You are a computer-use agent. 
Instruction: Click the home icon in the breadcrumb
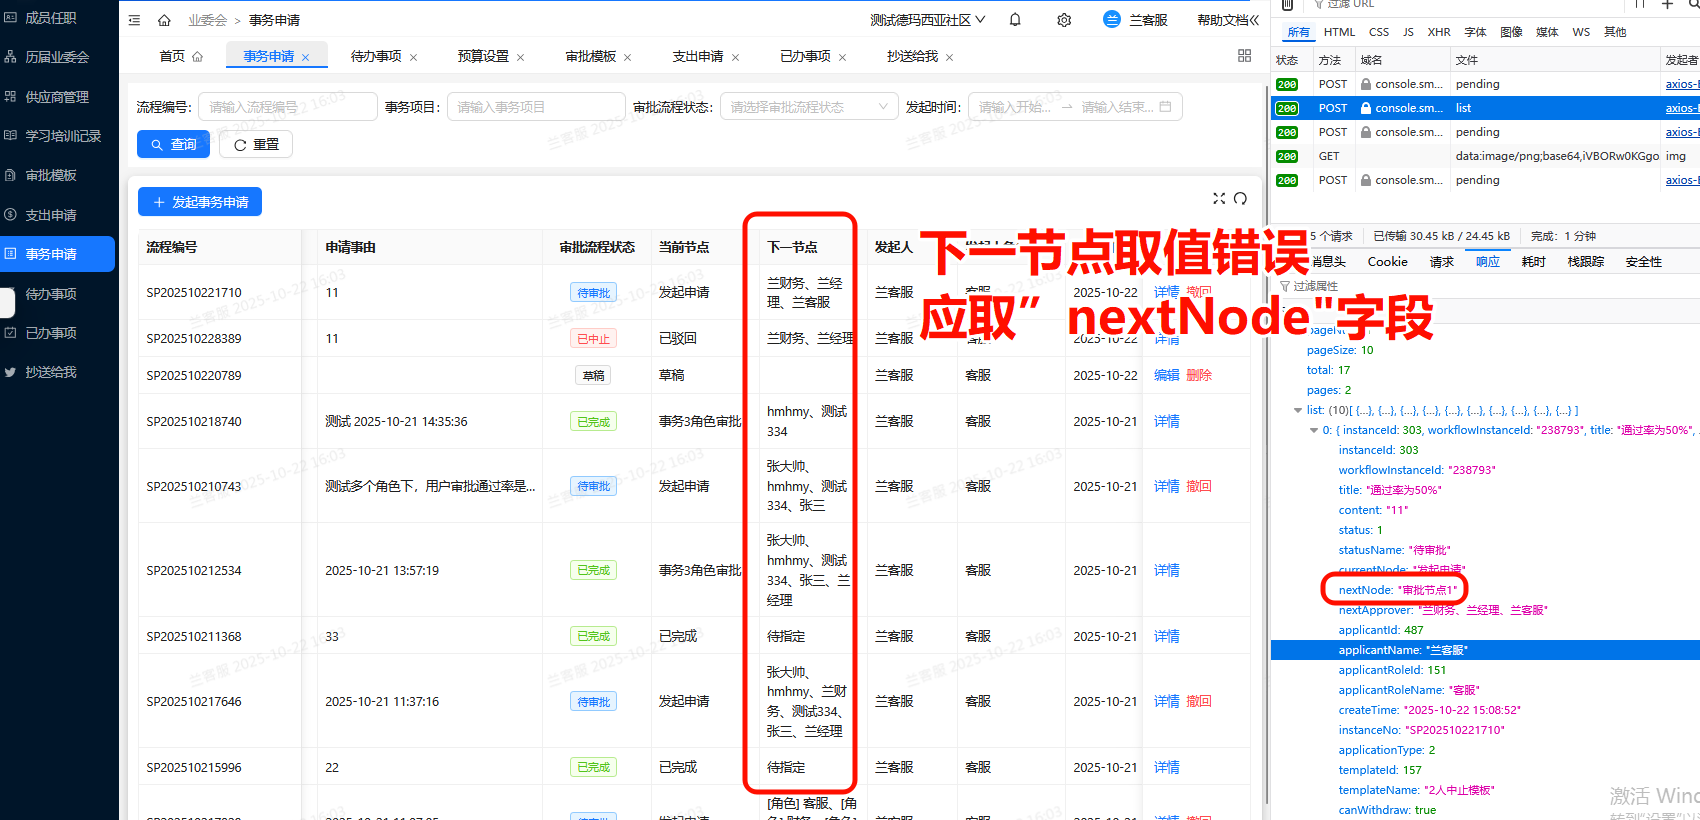[164, 20]
